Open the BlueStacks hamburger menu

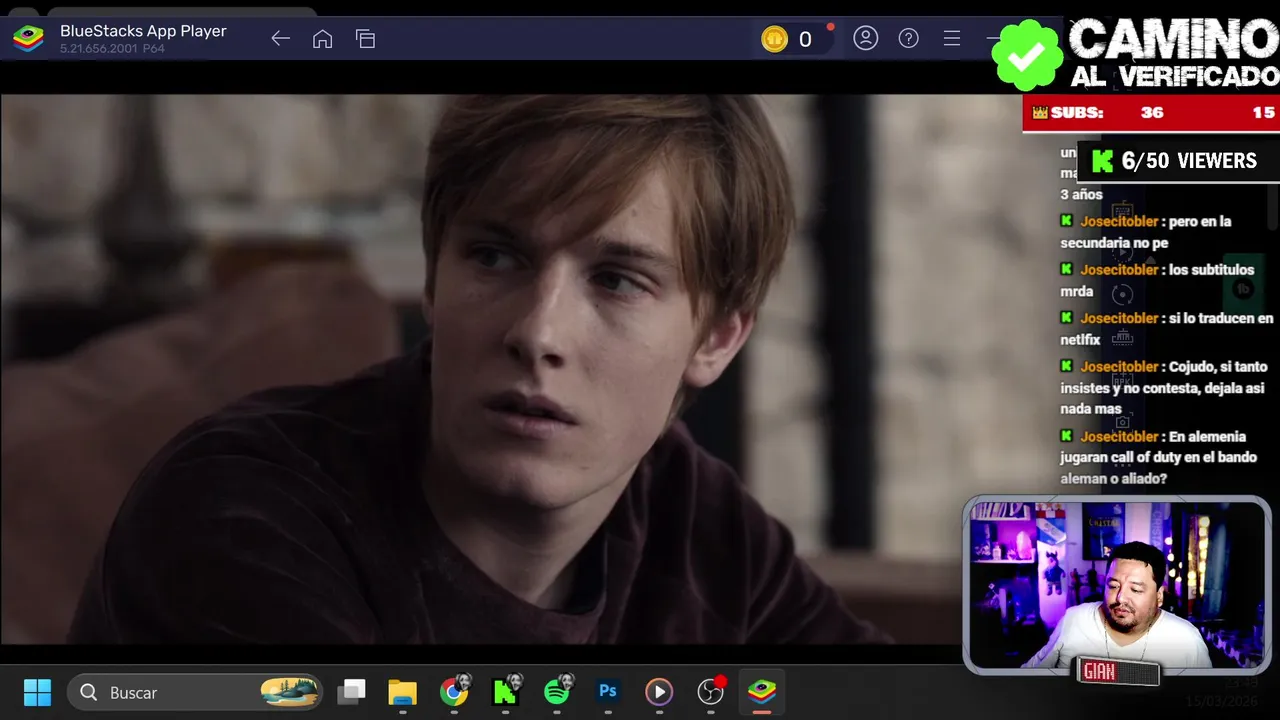[952, 38]
